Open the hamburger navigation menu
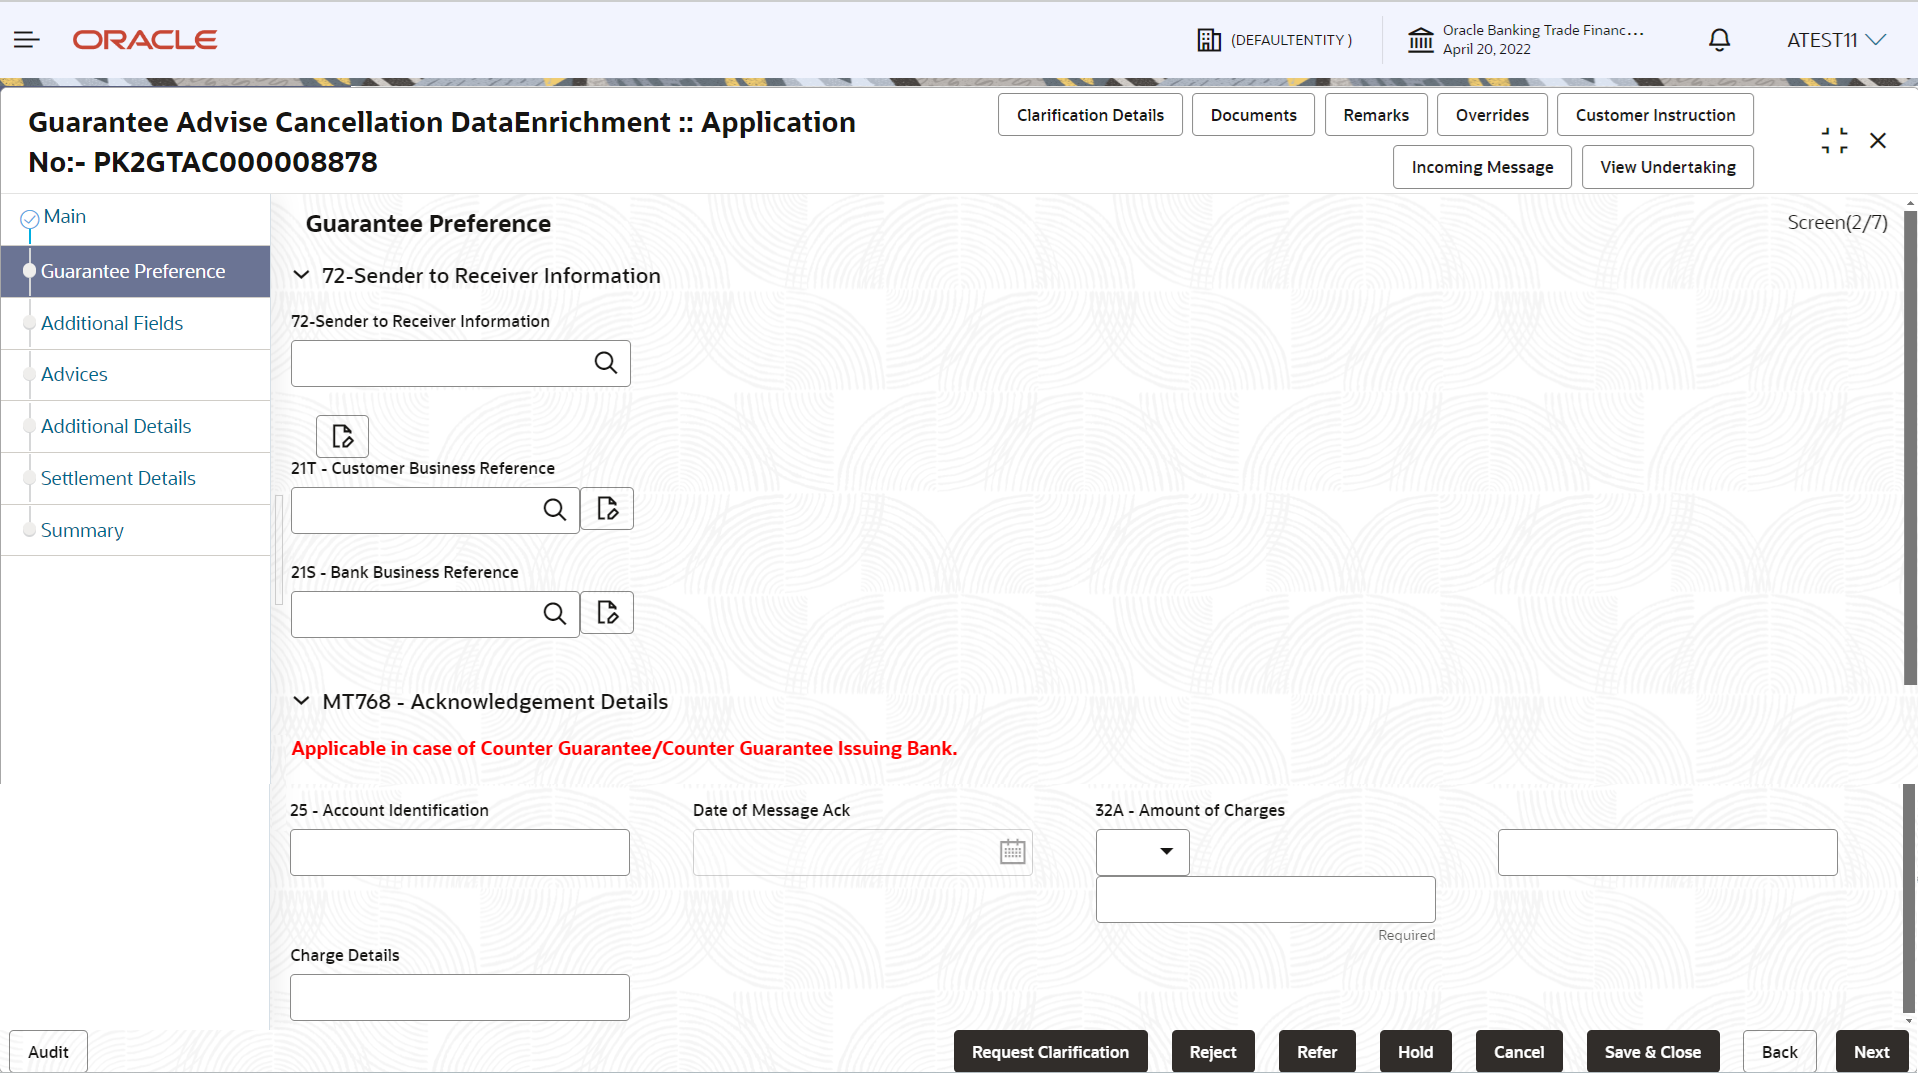 click(27, 40)
